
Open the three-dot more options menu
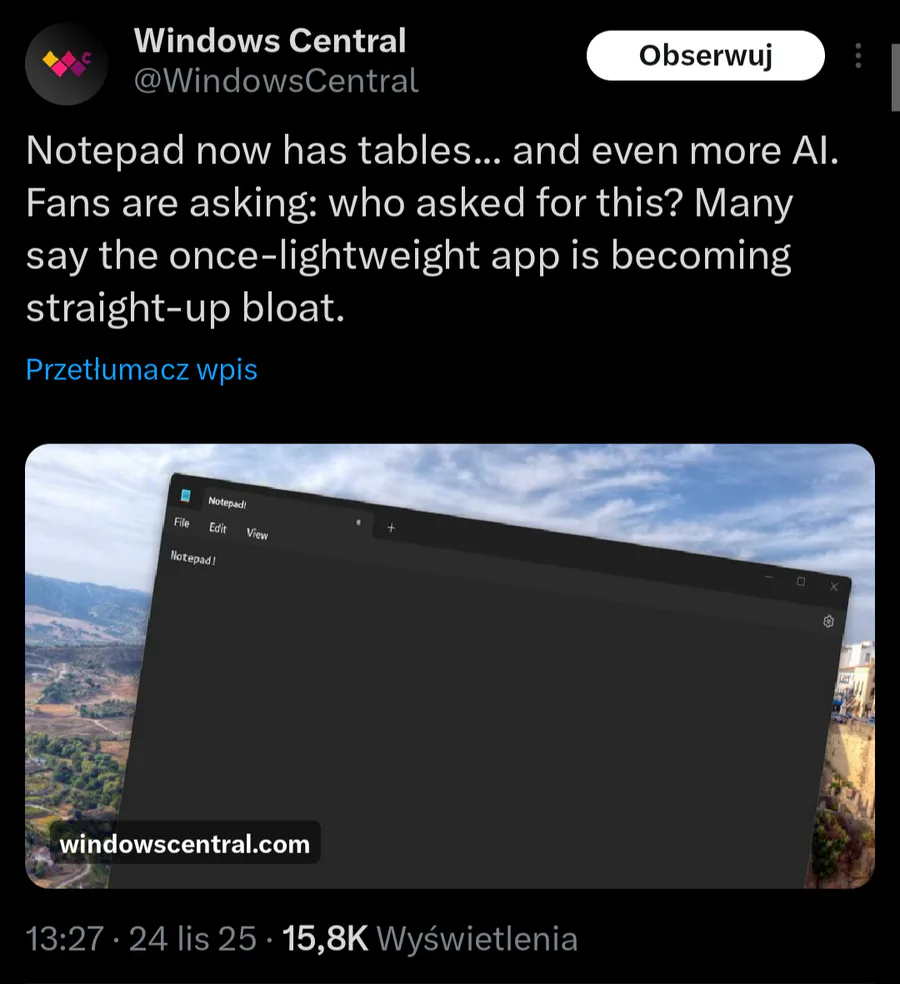pyautogui.click(x=858, y=56)
